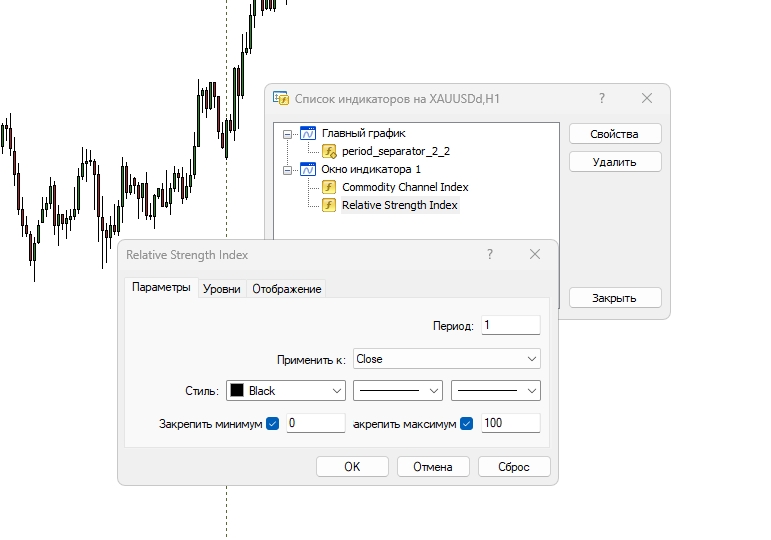Toggle the Закрепить минимум checkbox
Screen dimensions: 771x540
tap(272, 423)
